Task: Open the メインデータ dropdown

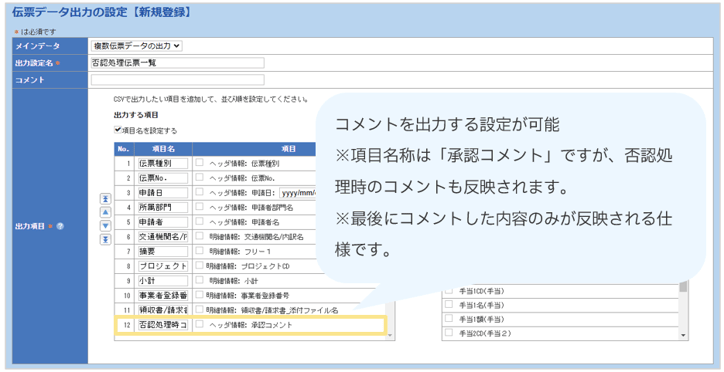Action: [x=137, y=46]
